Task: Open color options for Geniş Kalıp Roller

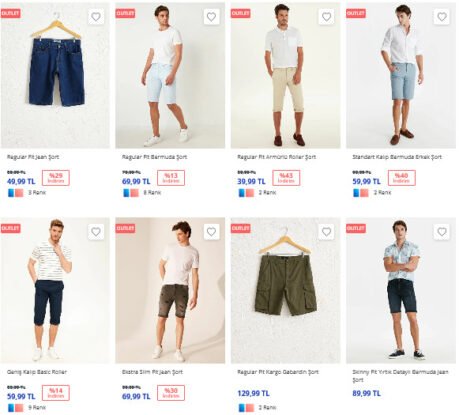Action: coord(16,408)
